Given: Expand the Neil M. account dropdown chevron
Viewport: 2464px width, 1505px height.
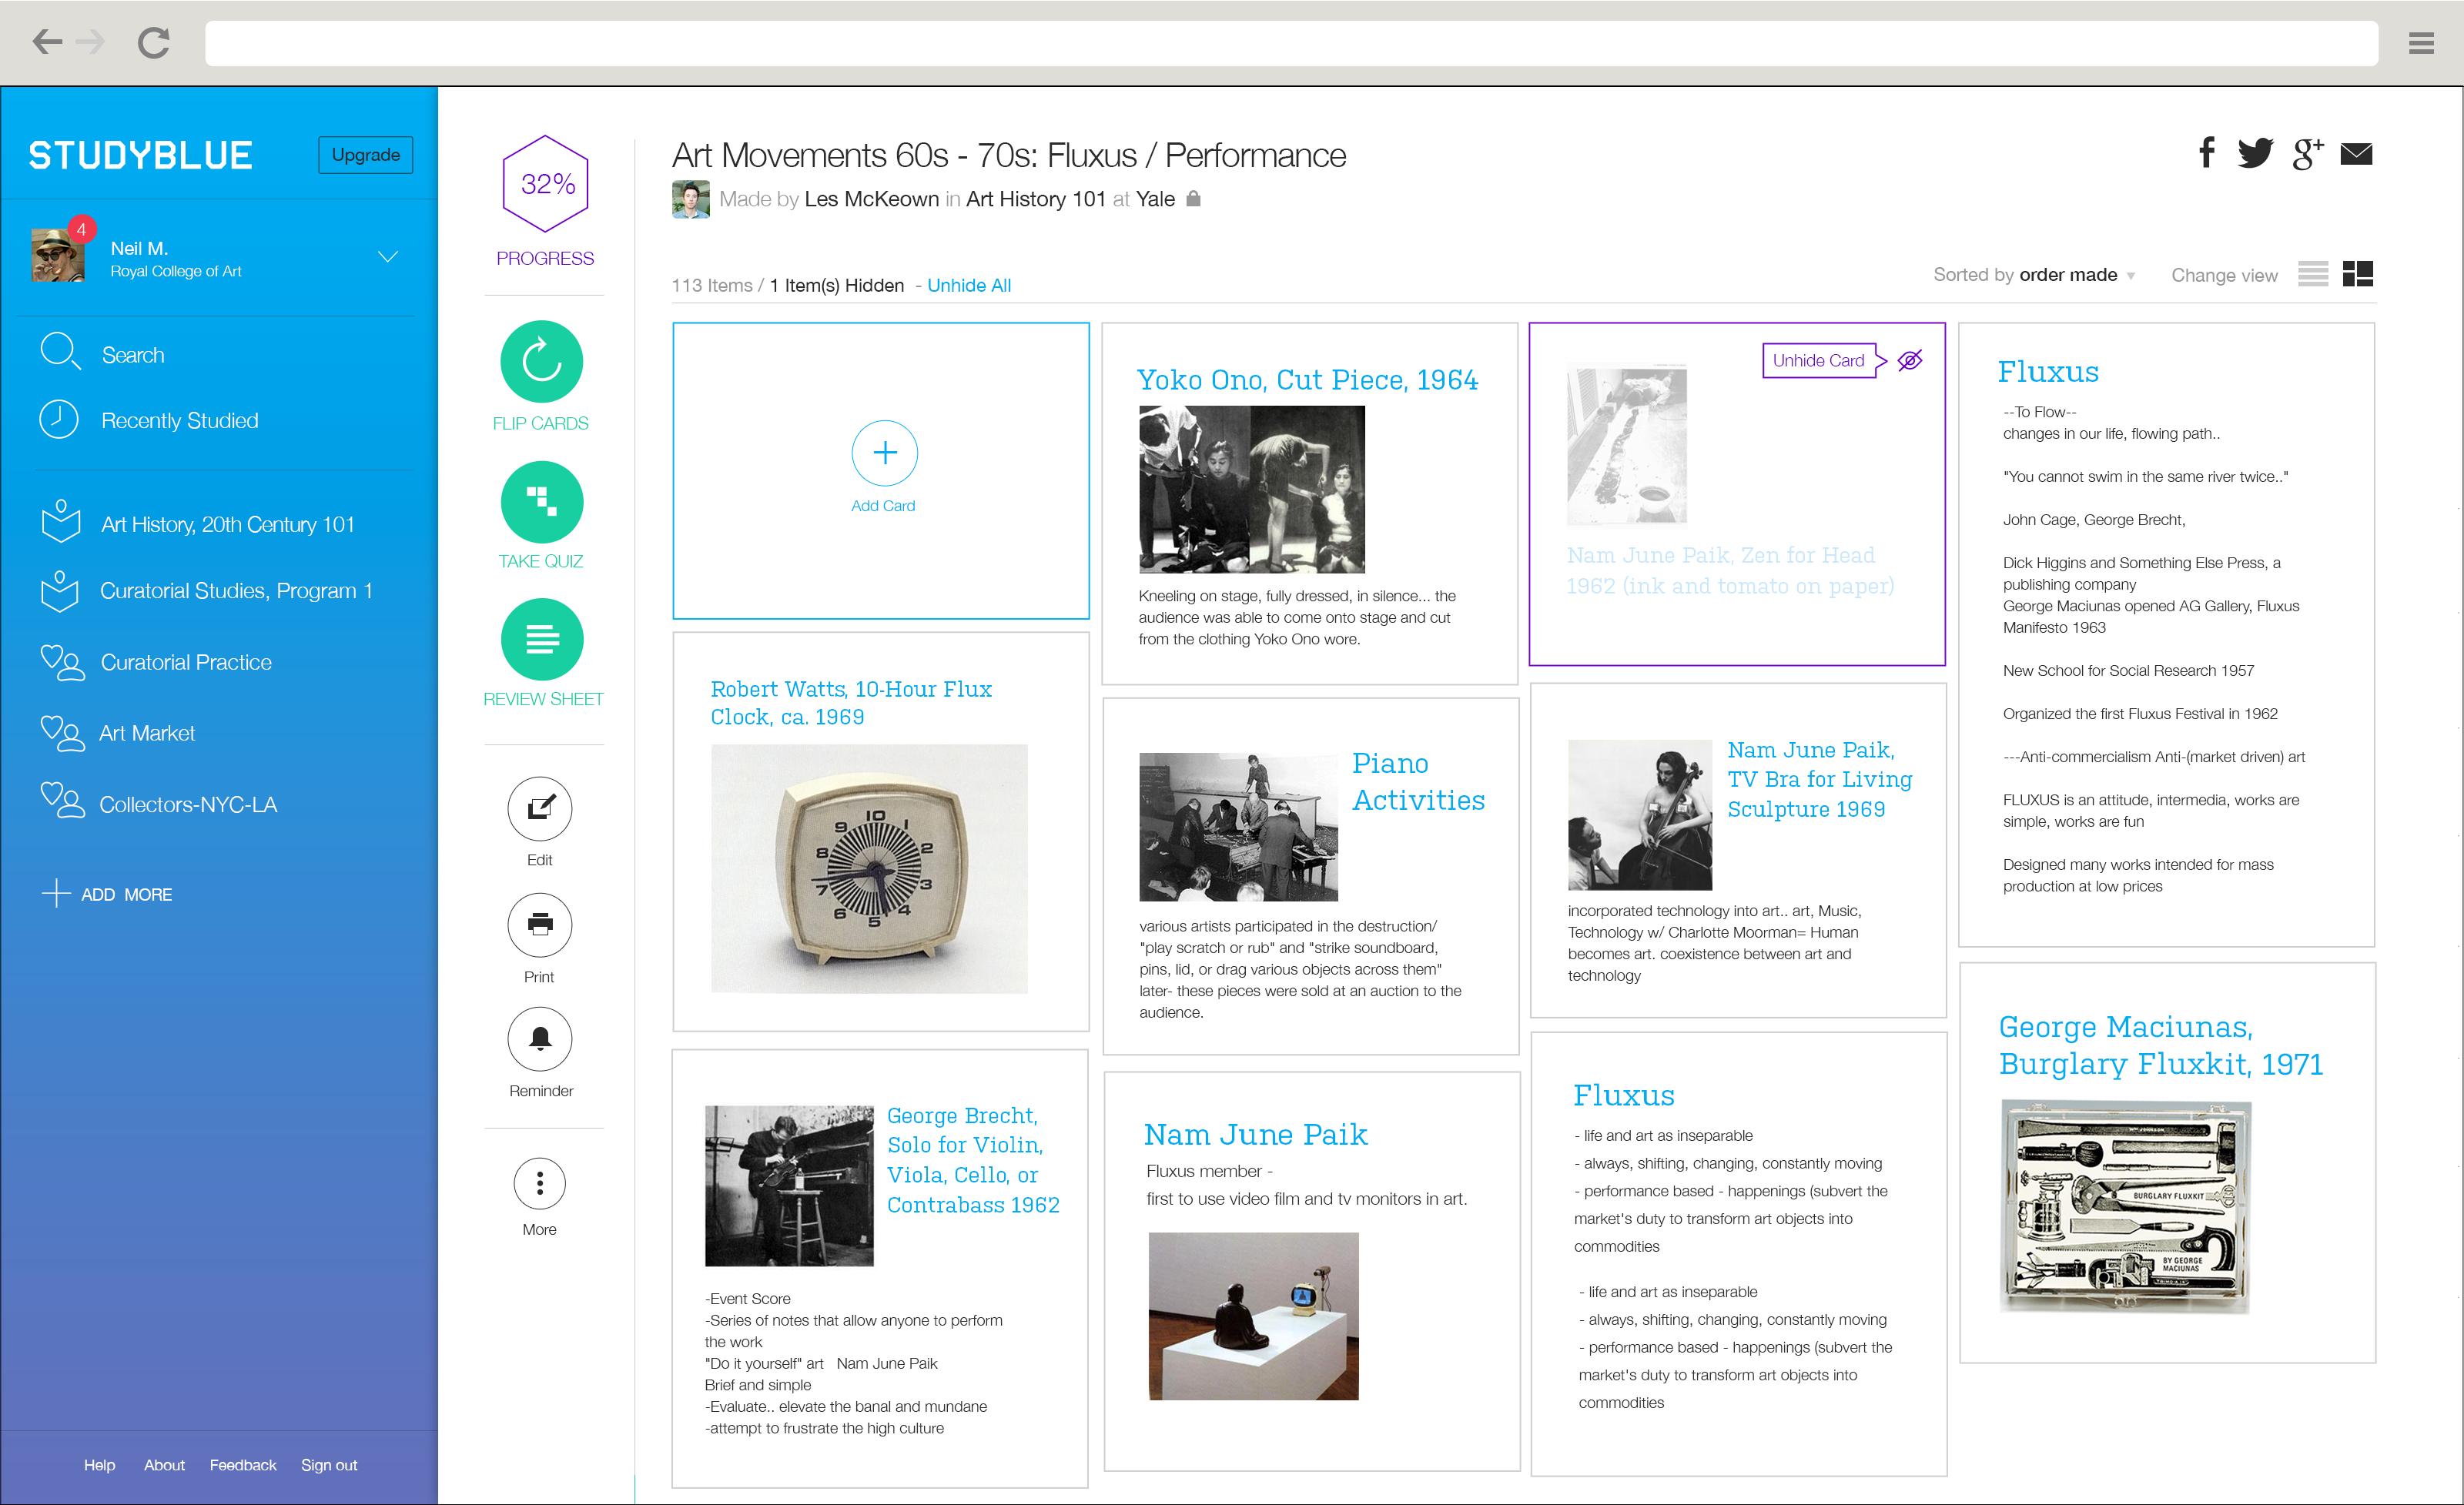Looking at the screenshot, I should pyautogui.click(x=388, y=257).
